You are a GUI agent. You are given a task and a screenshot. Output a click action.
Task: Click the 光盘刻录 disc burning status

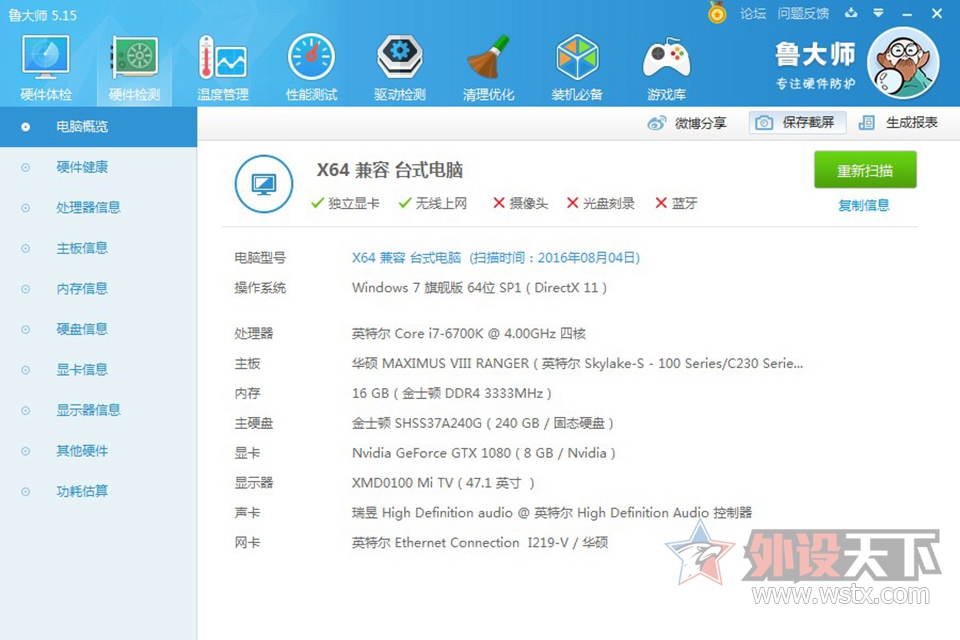point(601,203)
